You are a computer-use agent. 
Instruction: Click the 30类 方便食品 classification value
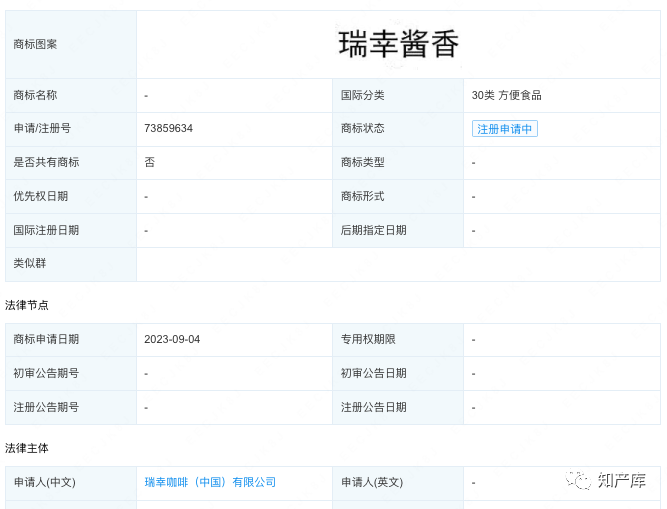(x=507, y=95)
